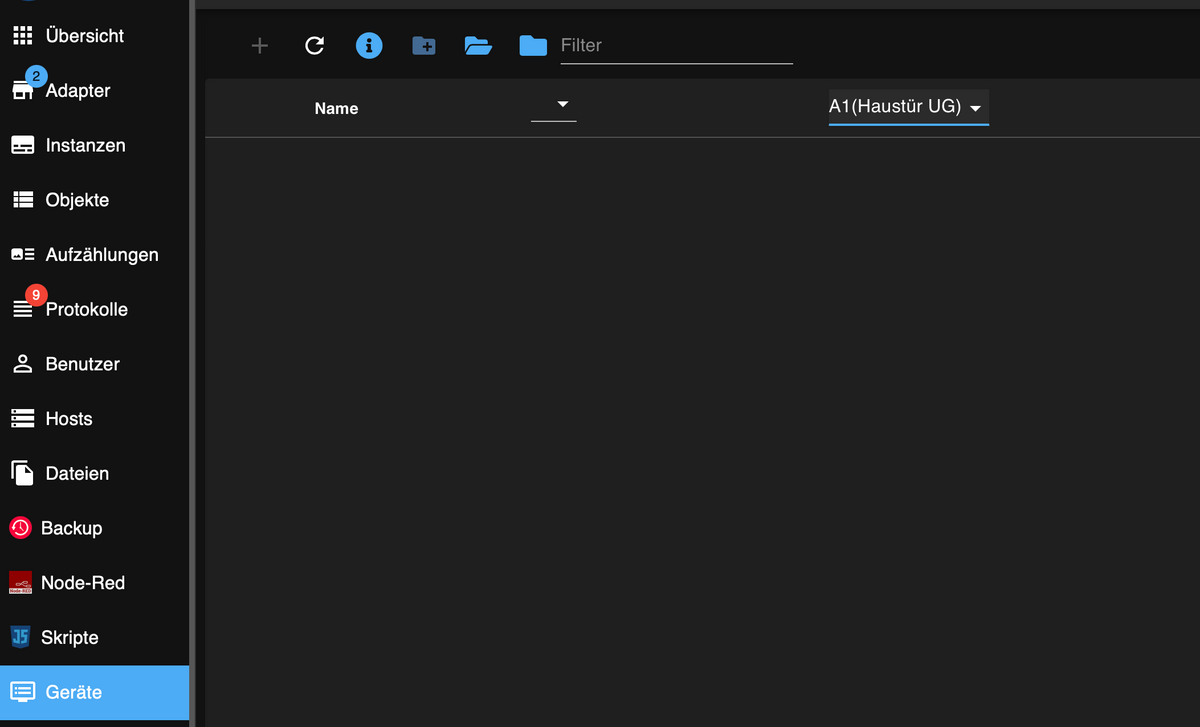The height and width of the screenshot is (727, 1200).
Task: Click the Adapter store icon
Action: pyautogui.click(x=22, y=91)
